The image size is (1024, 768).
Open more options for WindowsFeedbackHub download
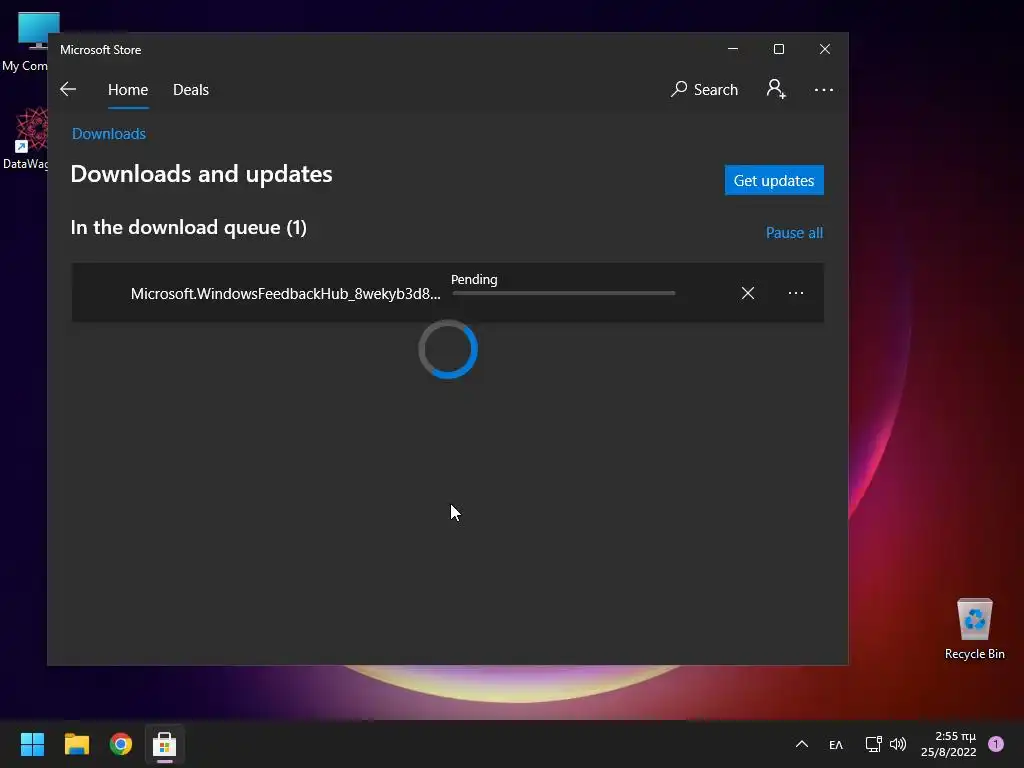pyautogui.click(x=795, y=293)
